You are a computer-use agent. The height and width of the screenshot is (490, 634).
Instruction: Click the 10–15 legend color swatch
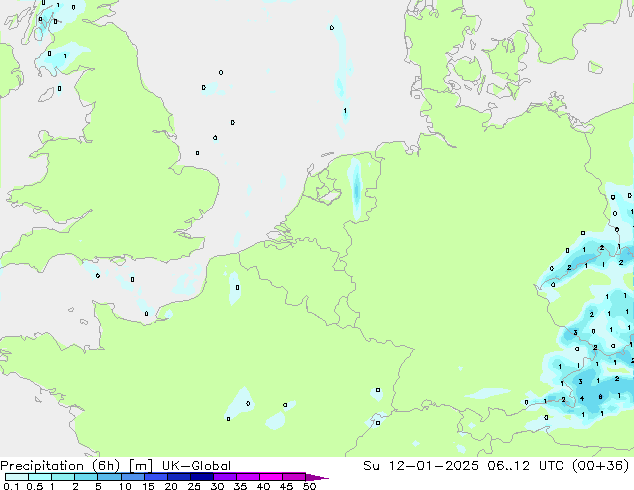(x=133, y=477)
